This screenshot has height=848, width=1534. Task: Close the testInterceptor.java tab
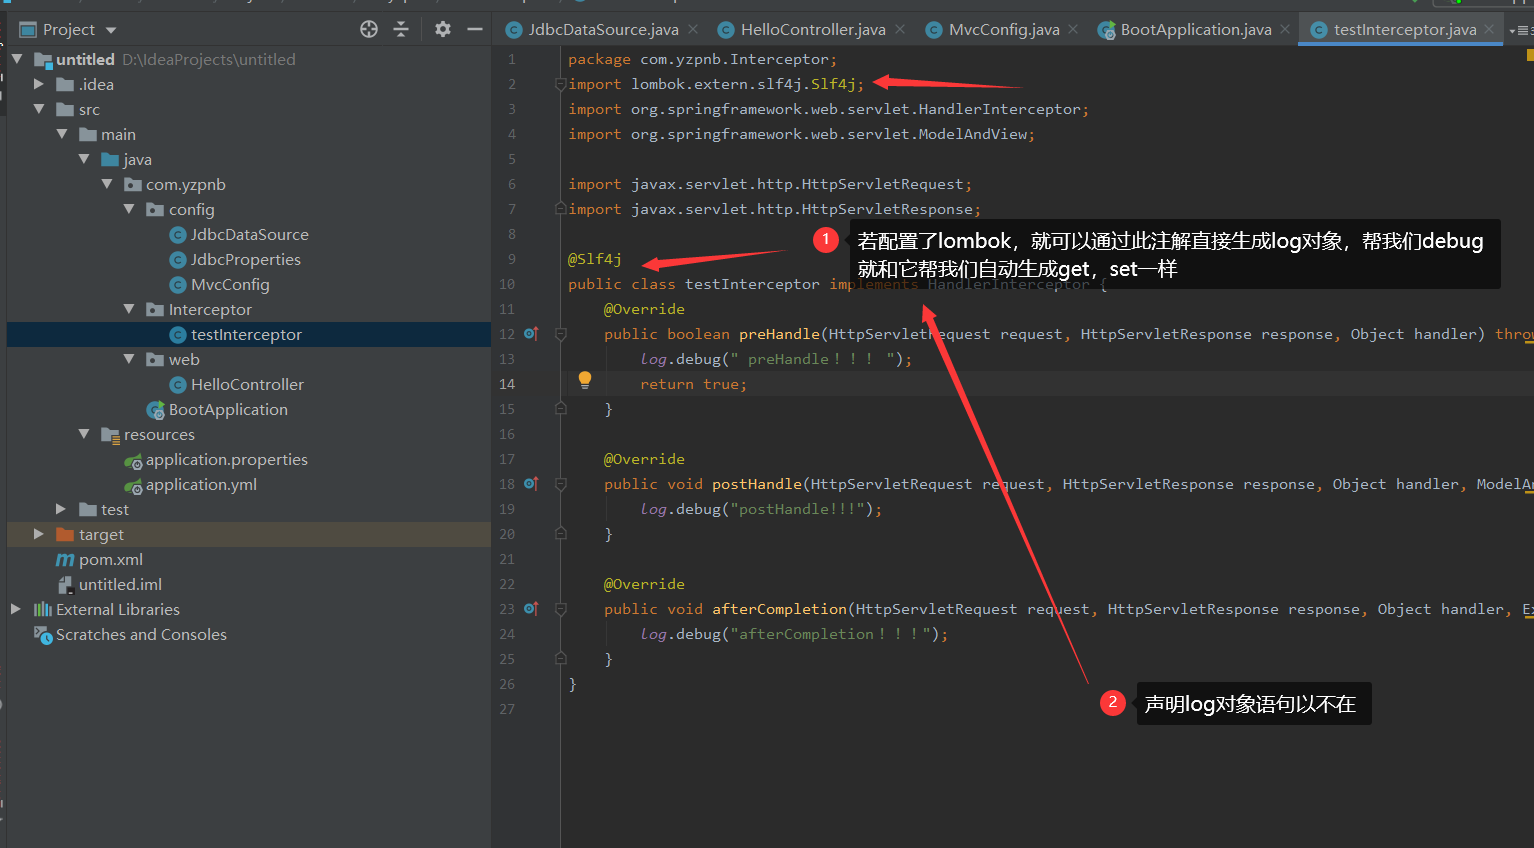(1489, 30)
